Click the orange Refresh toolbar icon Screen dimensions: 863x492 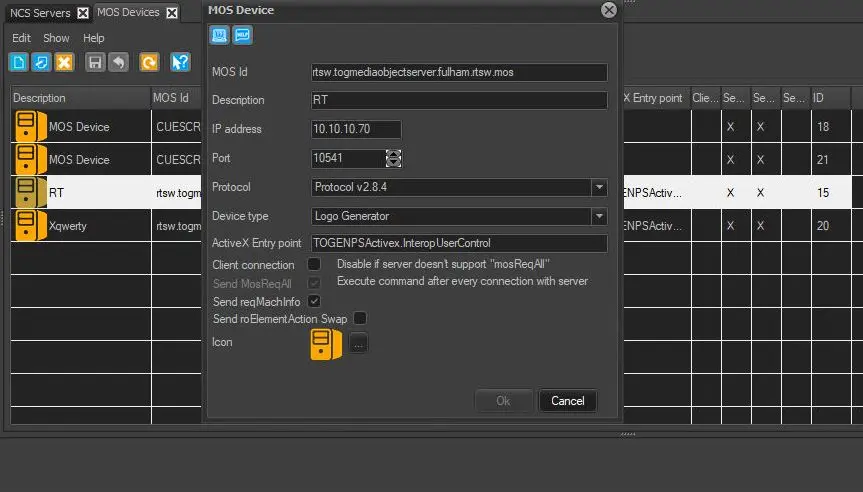pyautogui.click(x=149, y=62)
